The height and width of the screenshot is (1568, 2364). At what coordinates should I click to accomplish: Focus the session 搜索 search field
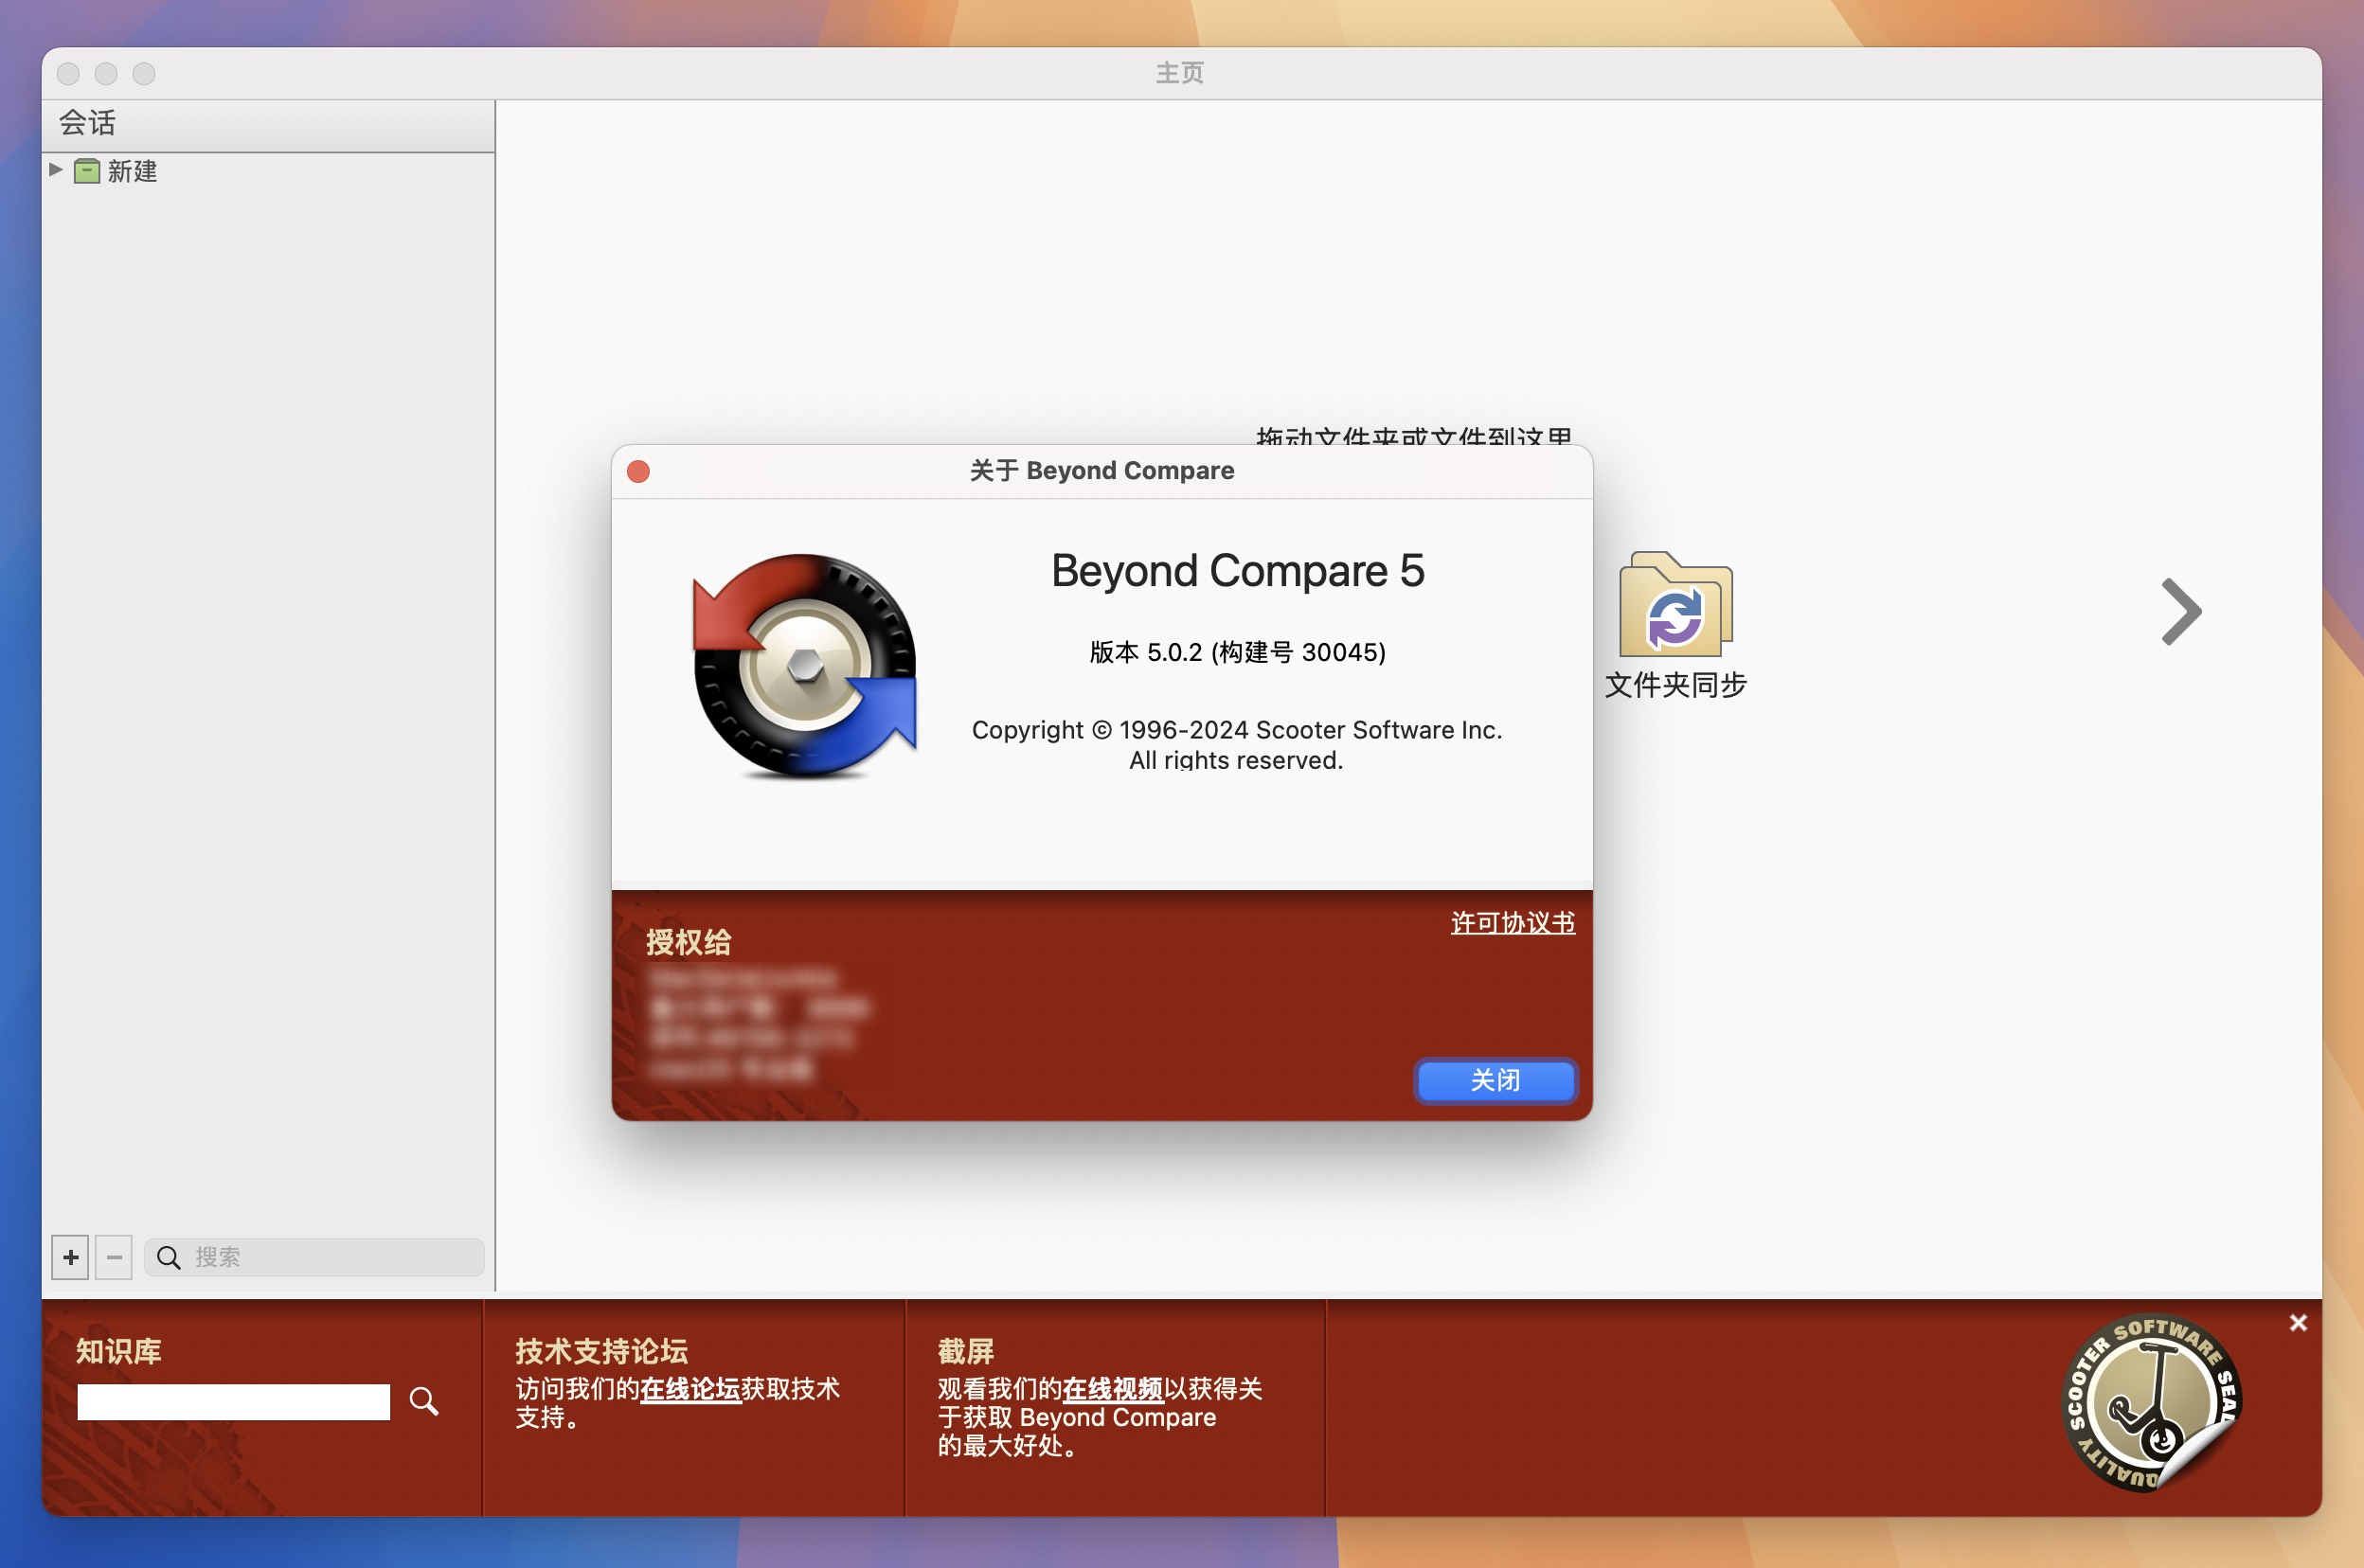coord(314,1257)
